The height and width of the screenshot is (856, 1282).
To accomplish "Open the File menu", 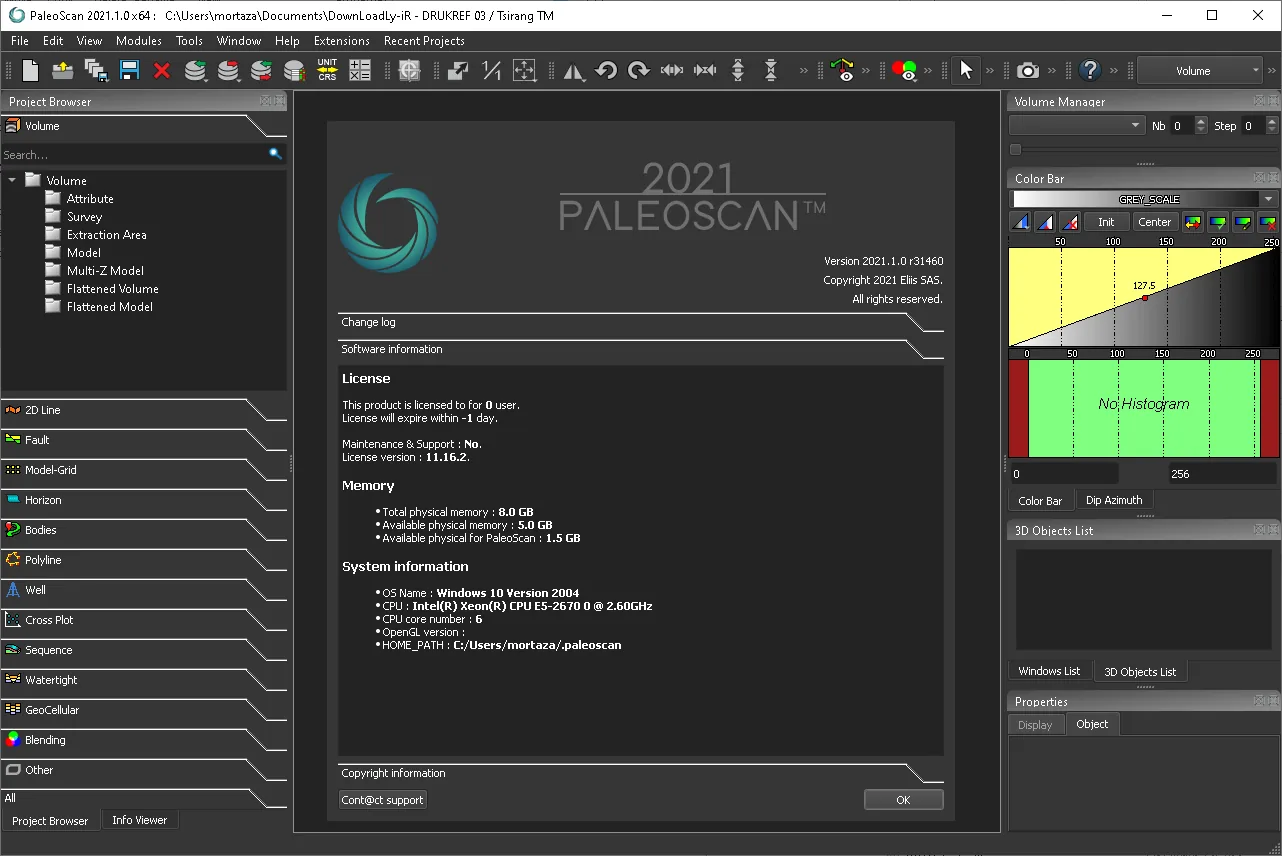I will point(20,41).
